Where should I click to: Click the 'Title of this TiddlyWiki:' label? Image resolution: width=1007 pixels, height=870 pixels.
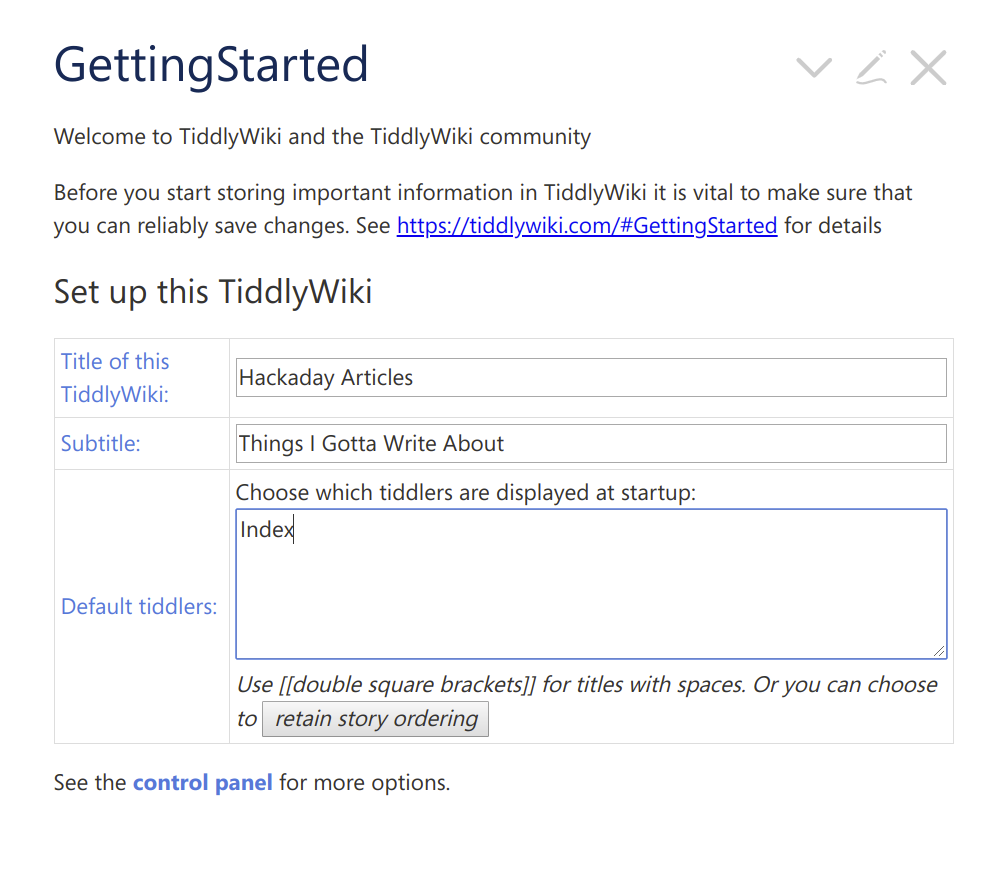coord(115,378)
